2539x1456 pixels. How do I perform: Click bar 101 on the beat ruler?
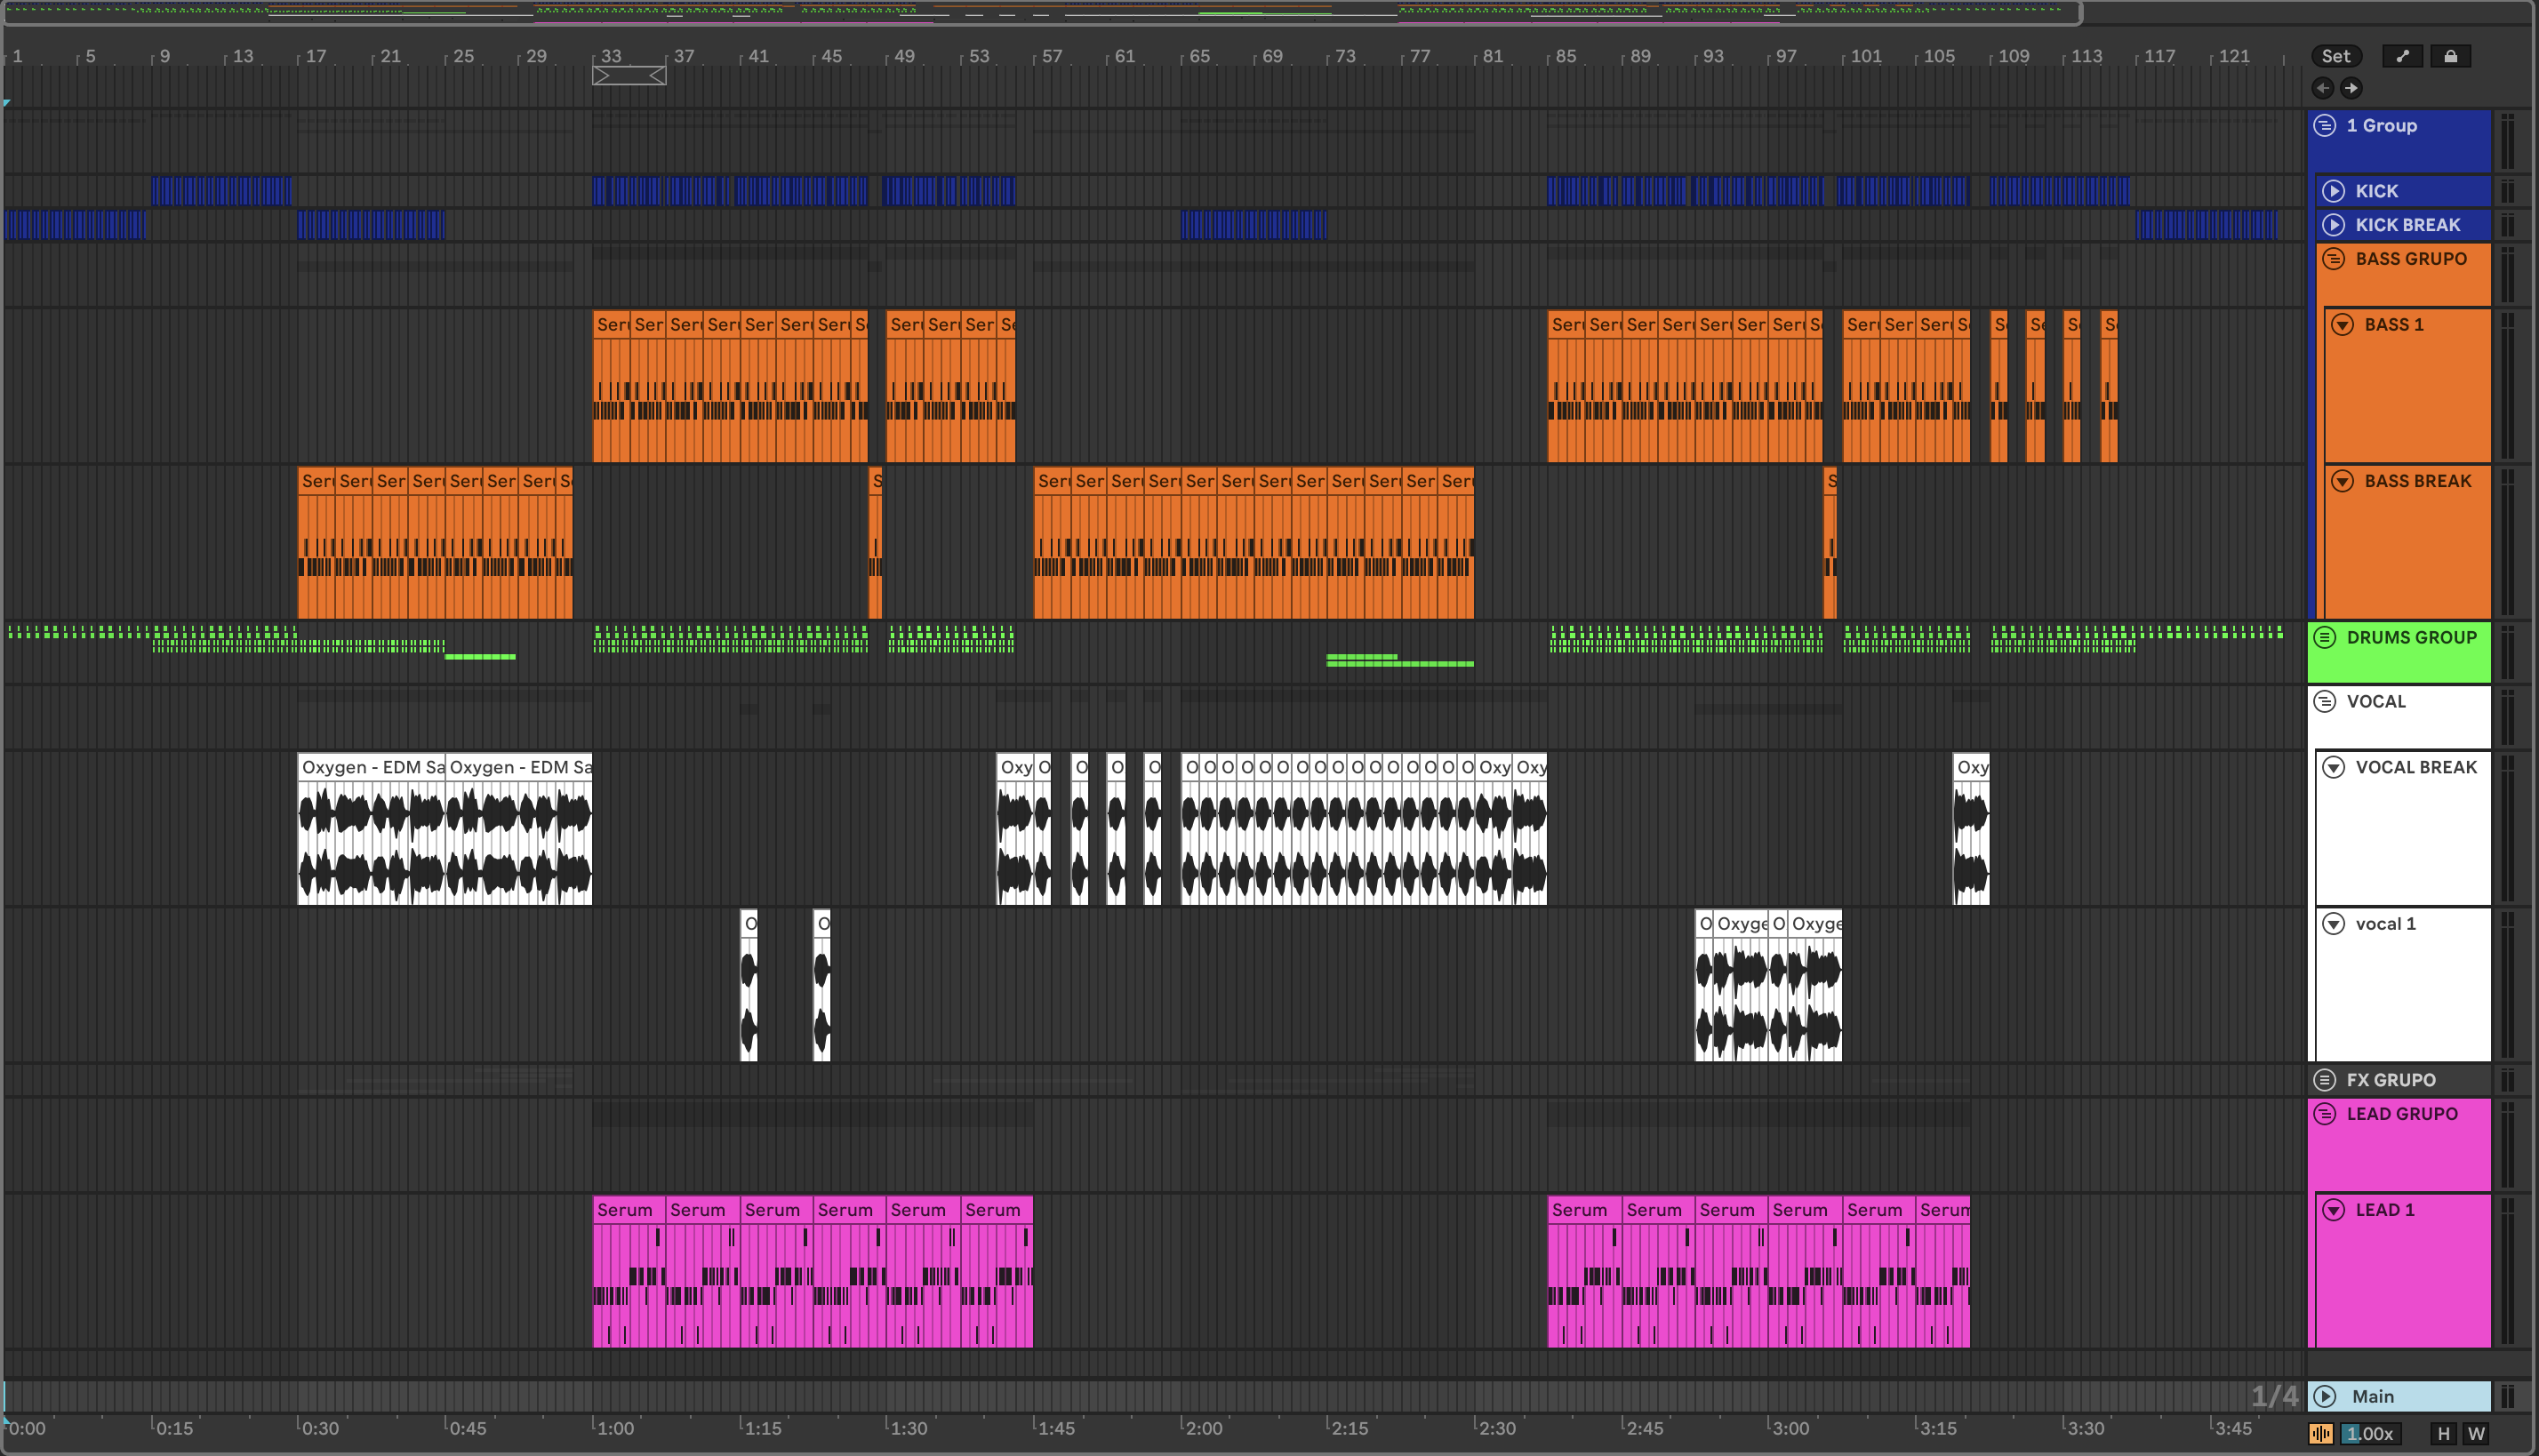point(1865,56)
